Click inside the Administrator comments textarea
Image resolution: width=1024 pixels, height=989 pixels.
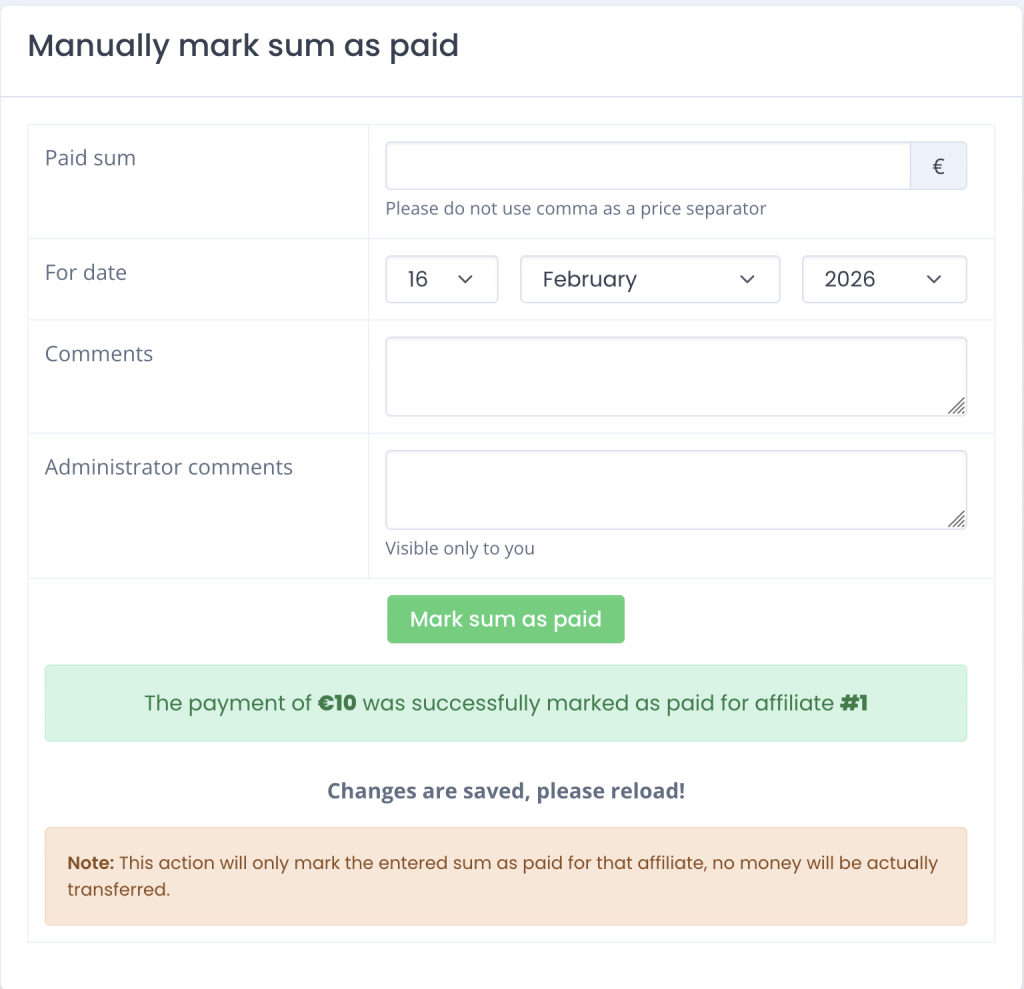click(x=676, y=489)
